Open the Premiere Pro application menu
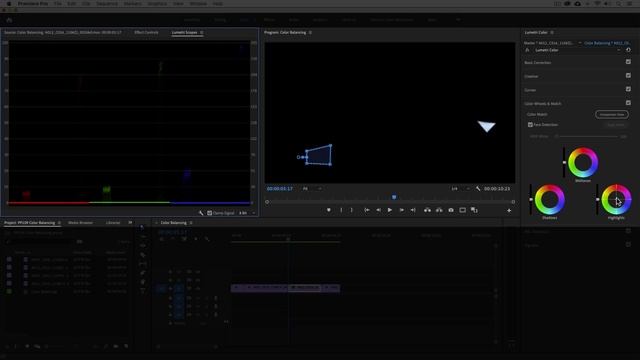 coord(33,4)
